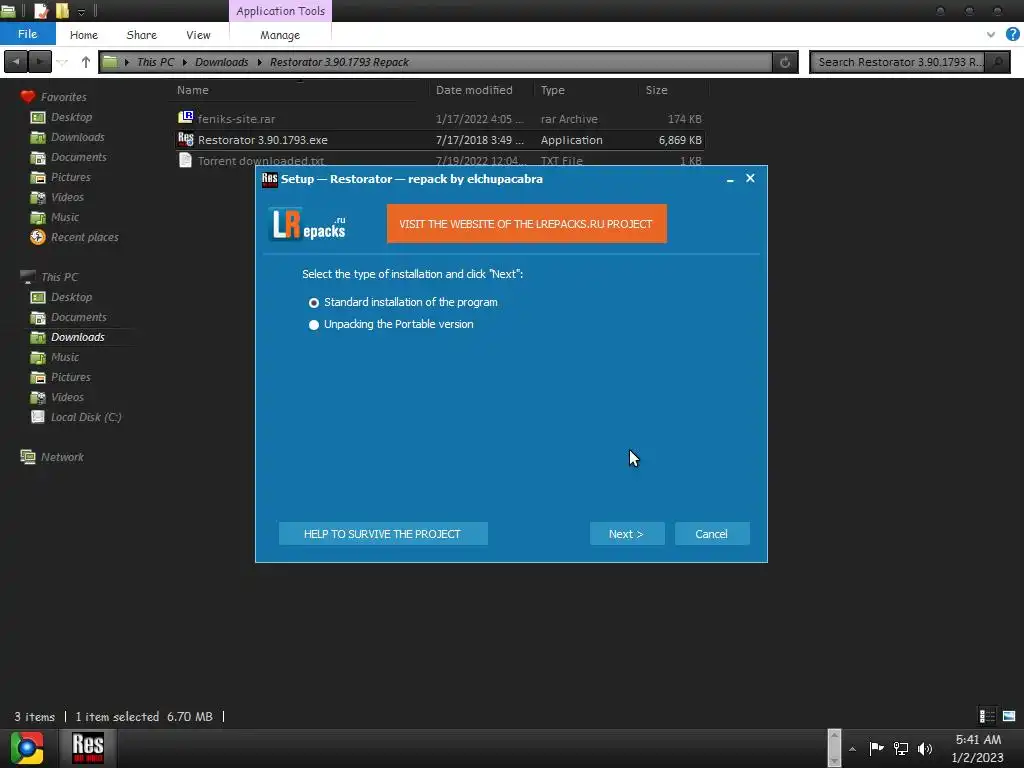
Task: Select Unpacking the Portable version option
Action: (x=391, y=325)
